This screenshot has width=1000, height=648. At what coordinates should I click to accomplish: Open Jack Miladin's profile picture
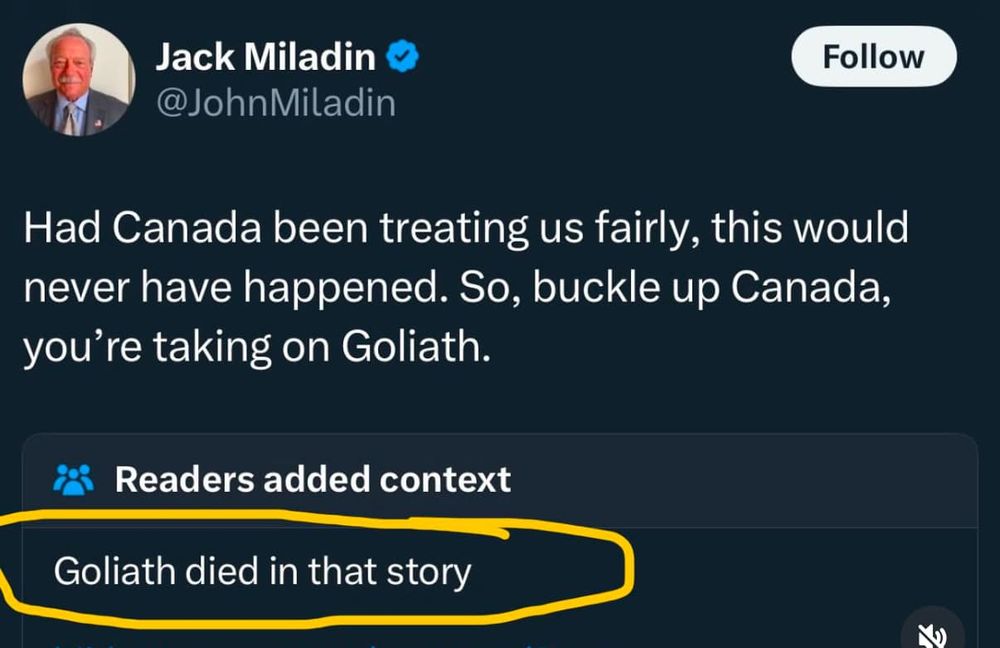[x=77, y=79]
